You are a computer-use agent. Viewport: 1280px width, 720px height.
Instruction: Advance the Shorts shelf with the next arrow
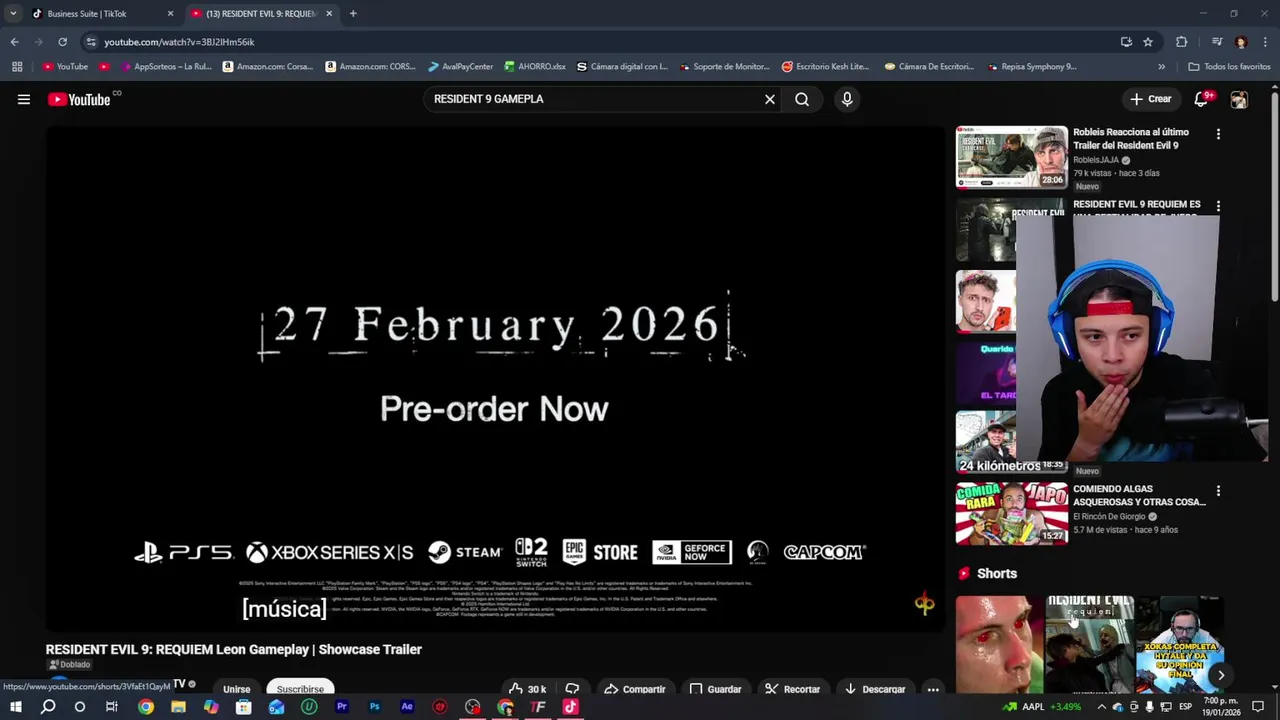click(1221, 675)
